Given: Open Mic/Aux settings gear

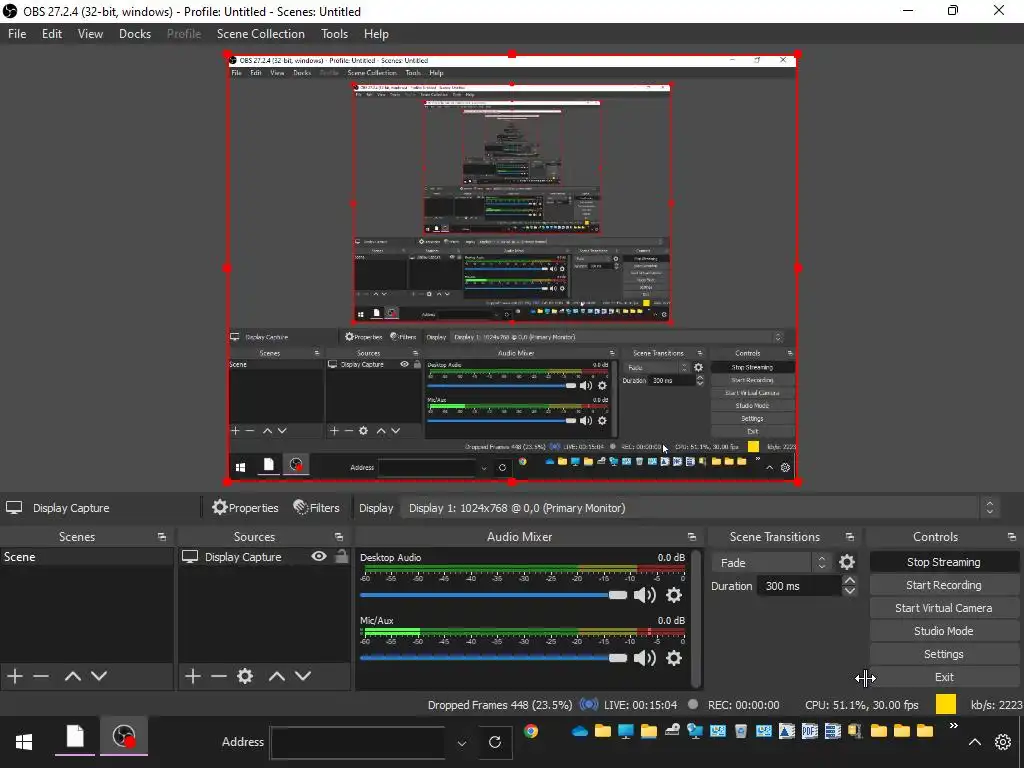Looking at the screenshot, I should (674, 658).
